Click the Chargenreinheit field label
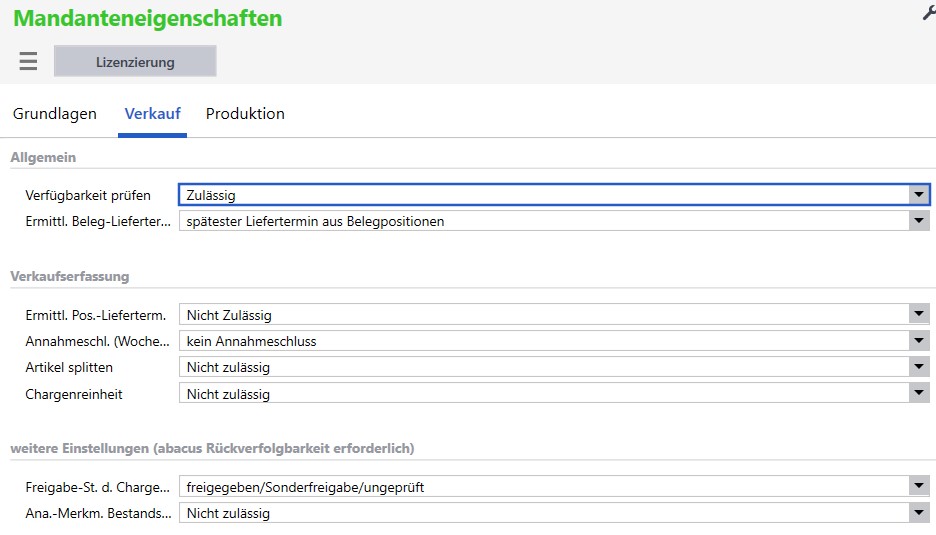The width and height of the screenshot is (936, 535). [74, 394]
